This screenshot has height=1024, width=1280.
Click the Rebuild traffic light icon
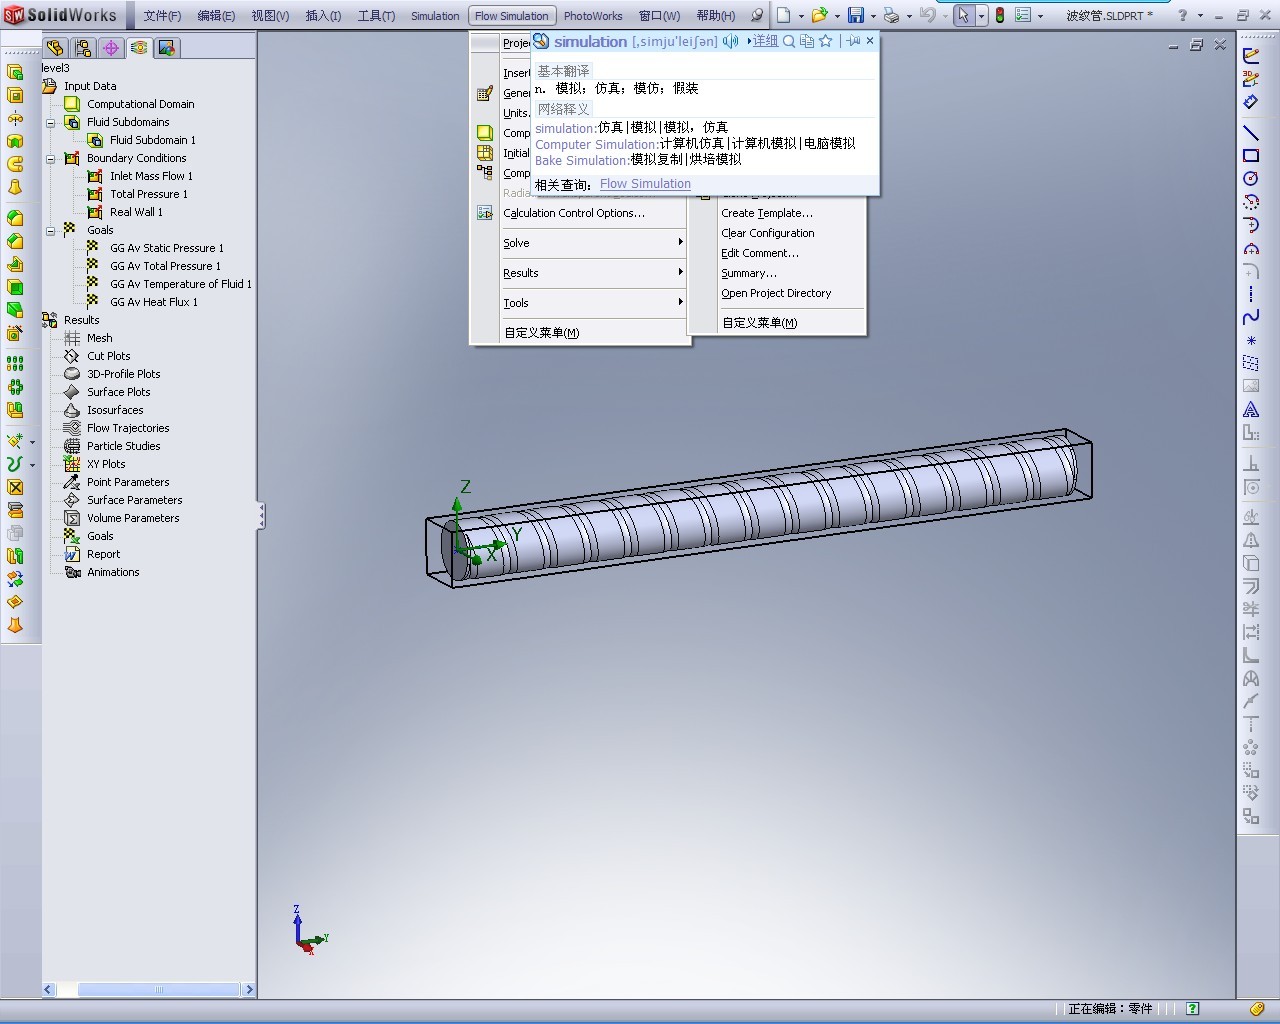(x=1000, y=15)
